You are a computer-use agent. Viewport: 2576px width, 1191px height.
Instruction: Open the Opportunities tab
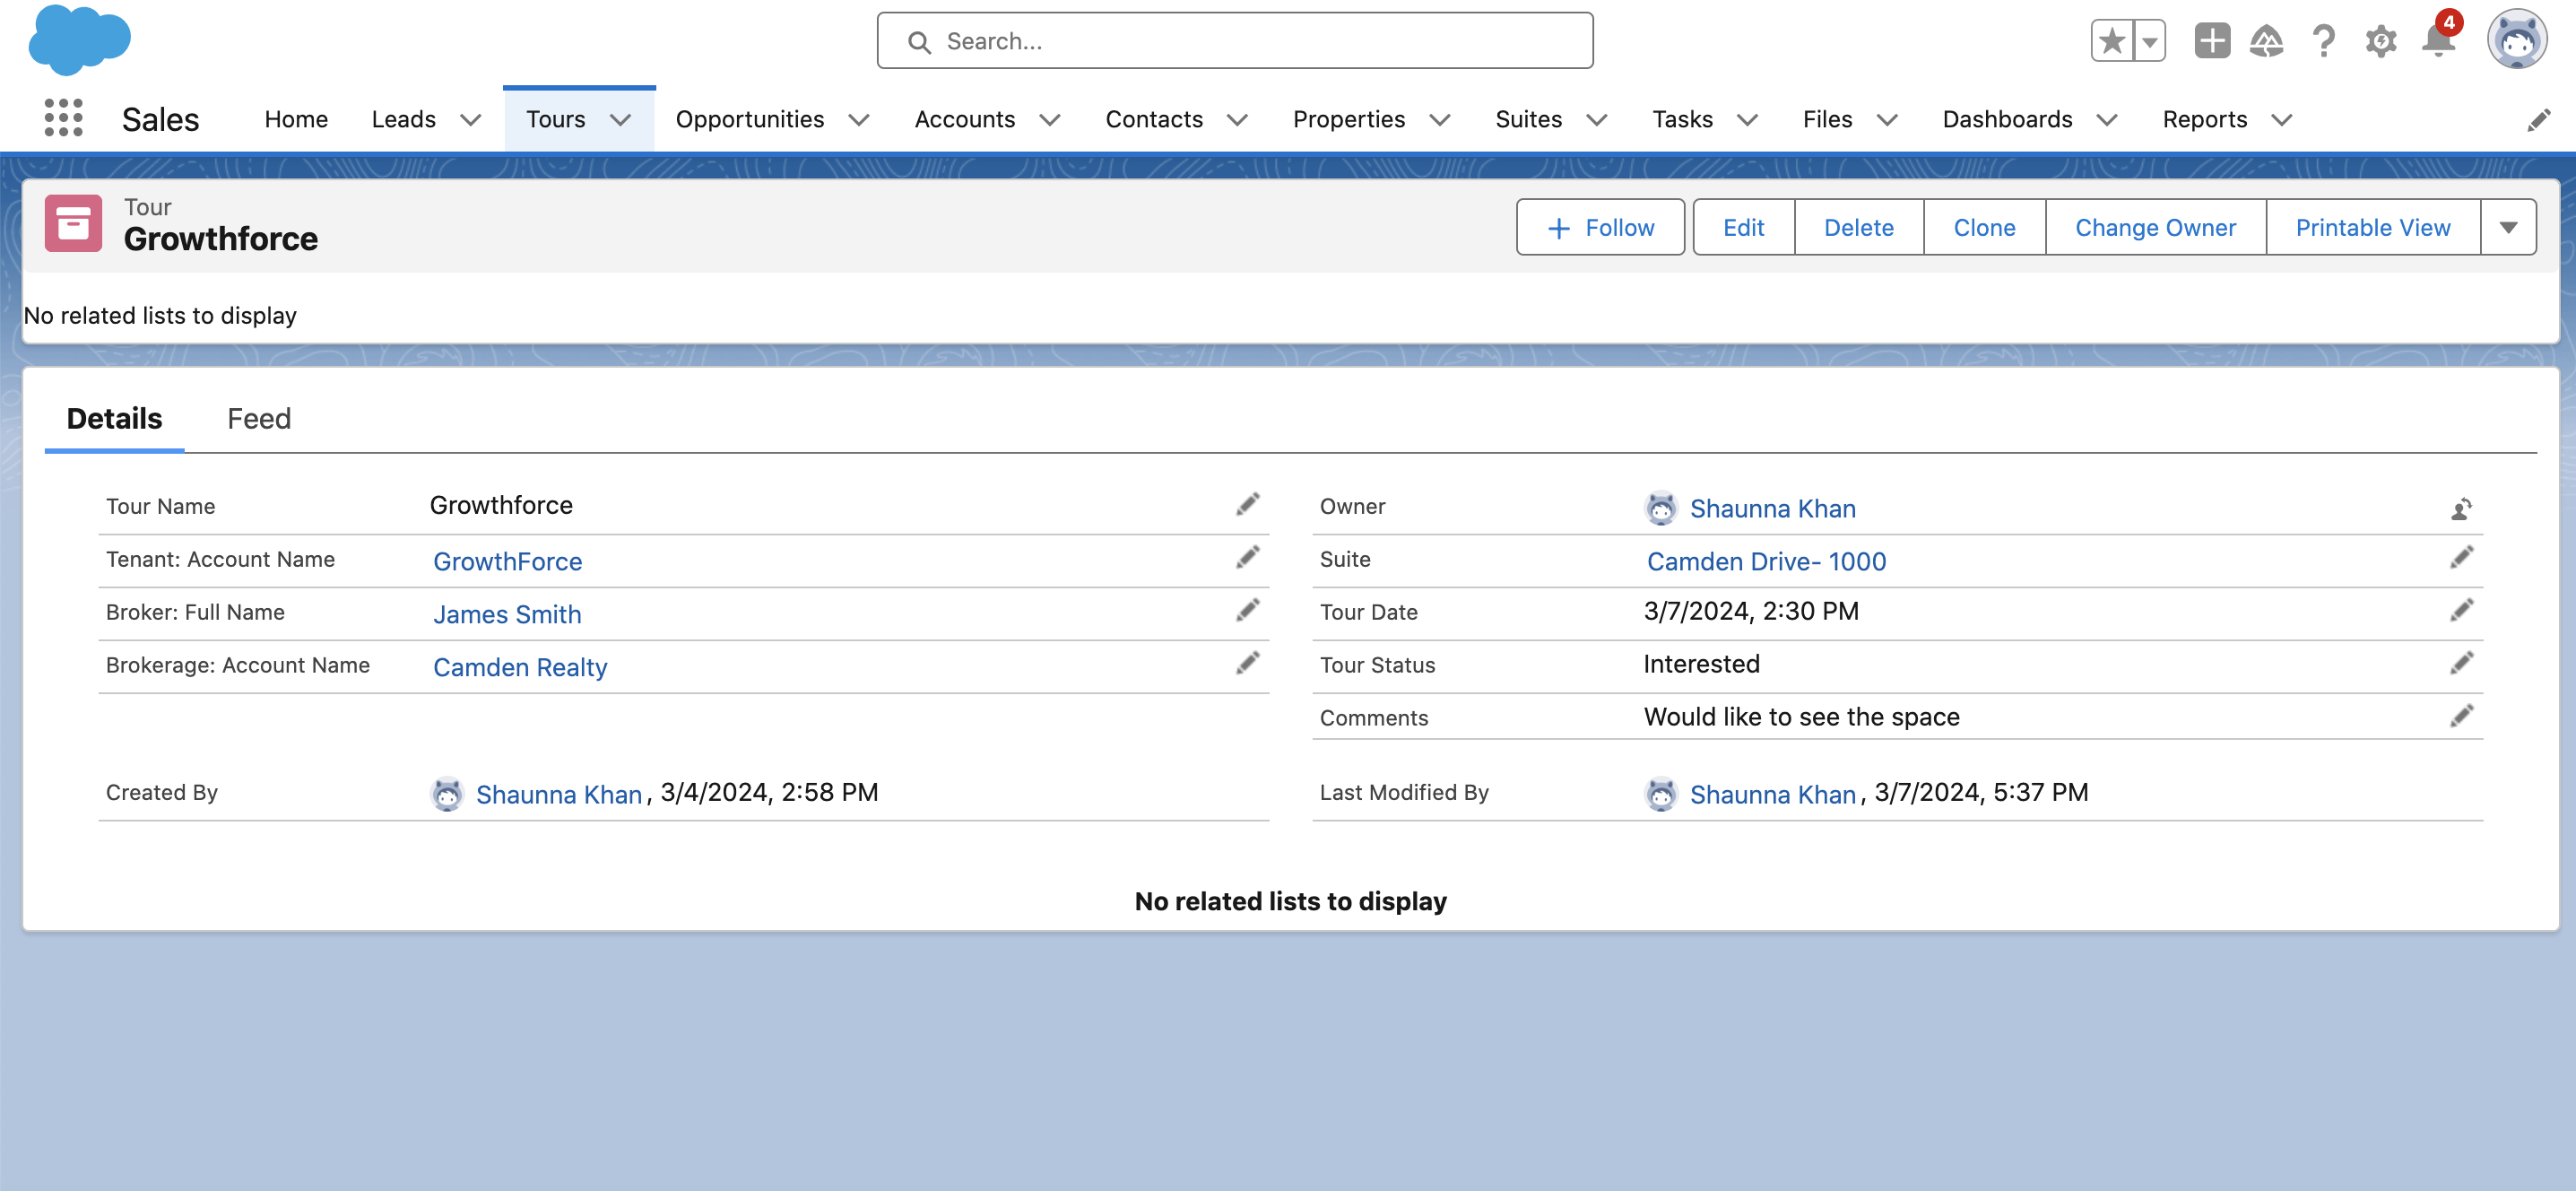750,119
